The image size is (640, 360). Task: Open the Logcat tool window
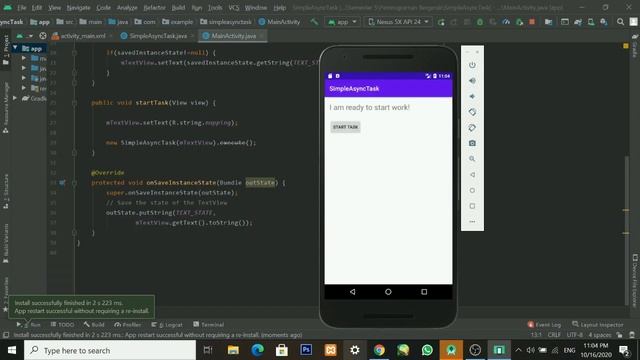(x=167, y=324)
